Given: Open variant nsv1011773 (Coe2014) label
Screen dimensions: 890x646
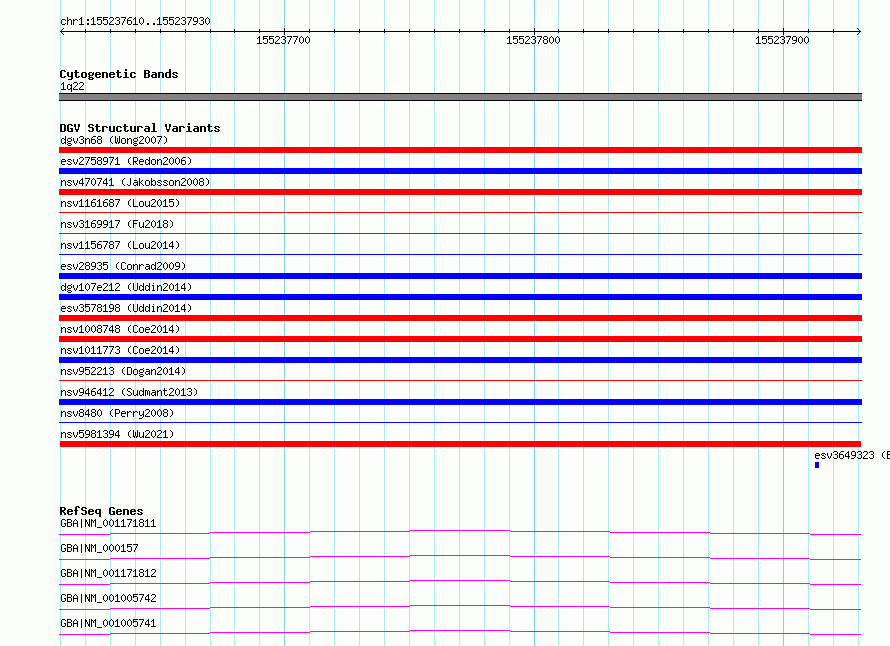Looking at the screenshot, I should (120, 350).
